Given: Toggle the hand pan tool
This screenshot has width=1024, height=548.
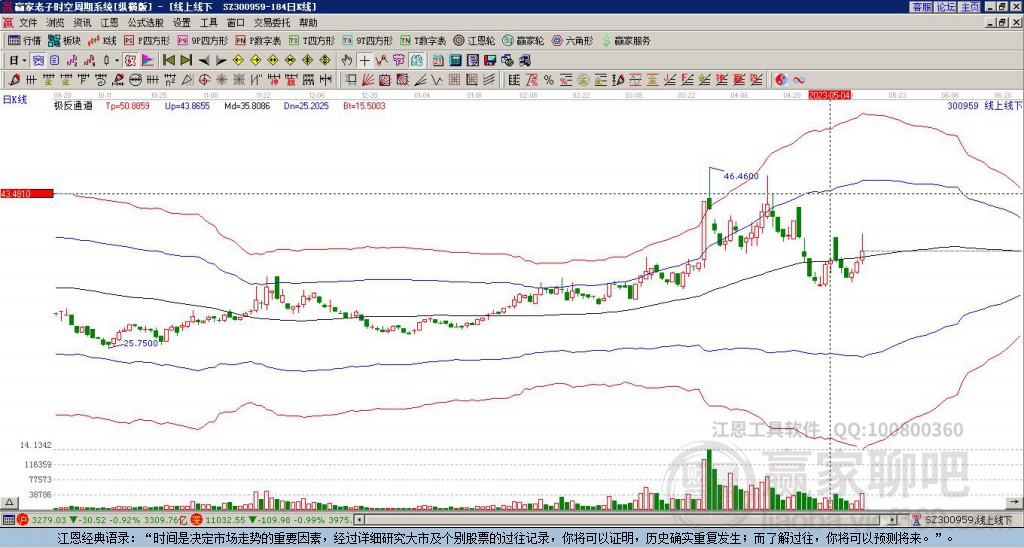Looking at the screenshot, I should click(347, 61).
